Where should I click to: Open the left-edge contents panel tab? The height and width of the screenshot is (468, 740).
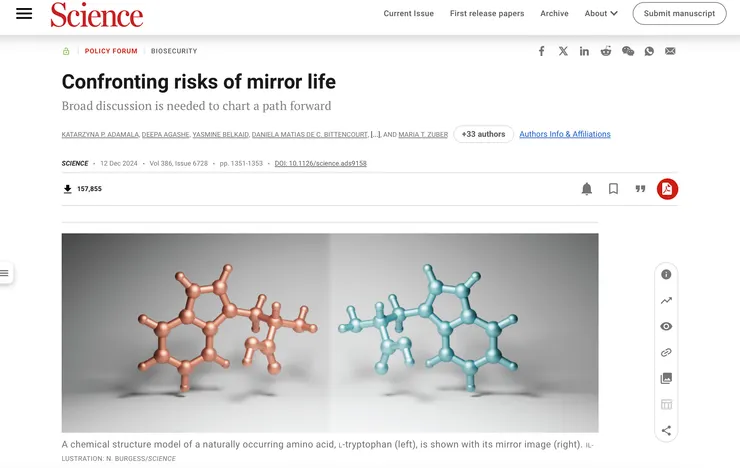tap(6, 273)
